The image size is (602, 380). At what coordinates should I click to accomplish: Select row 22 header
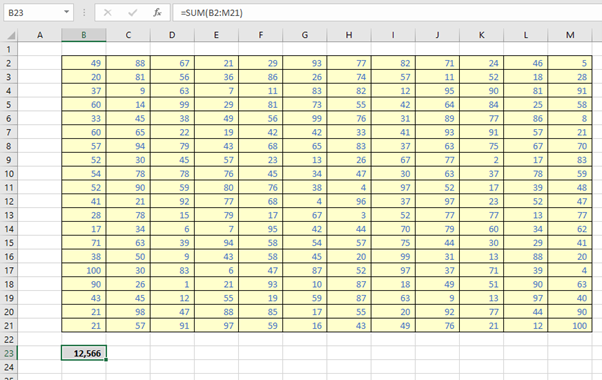click(x=9, y=339)
